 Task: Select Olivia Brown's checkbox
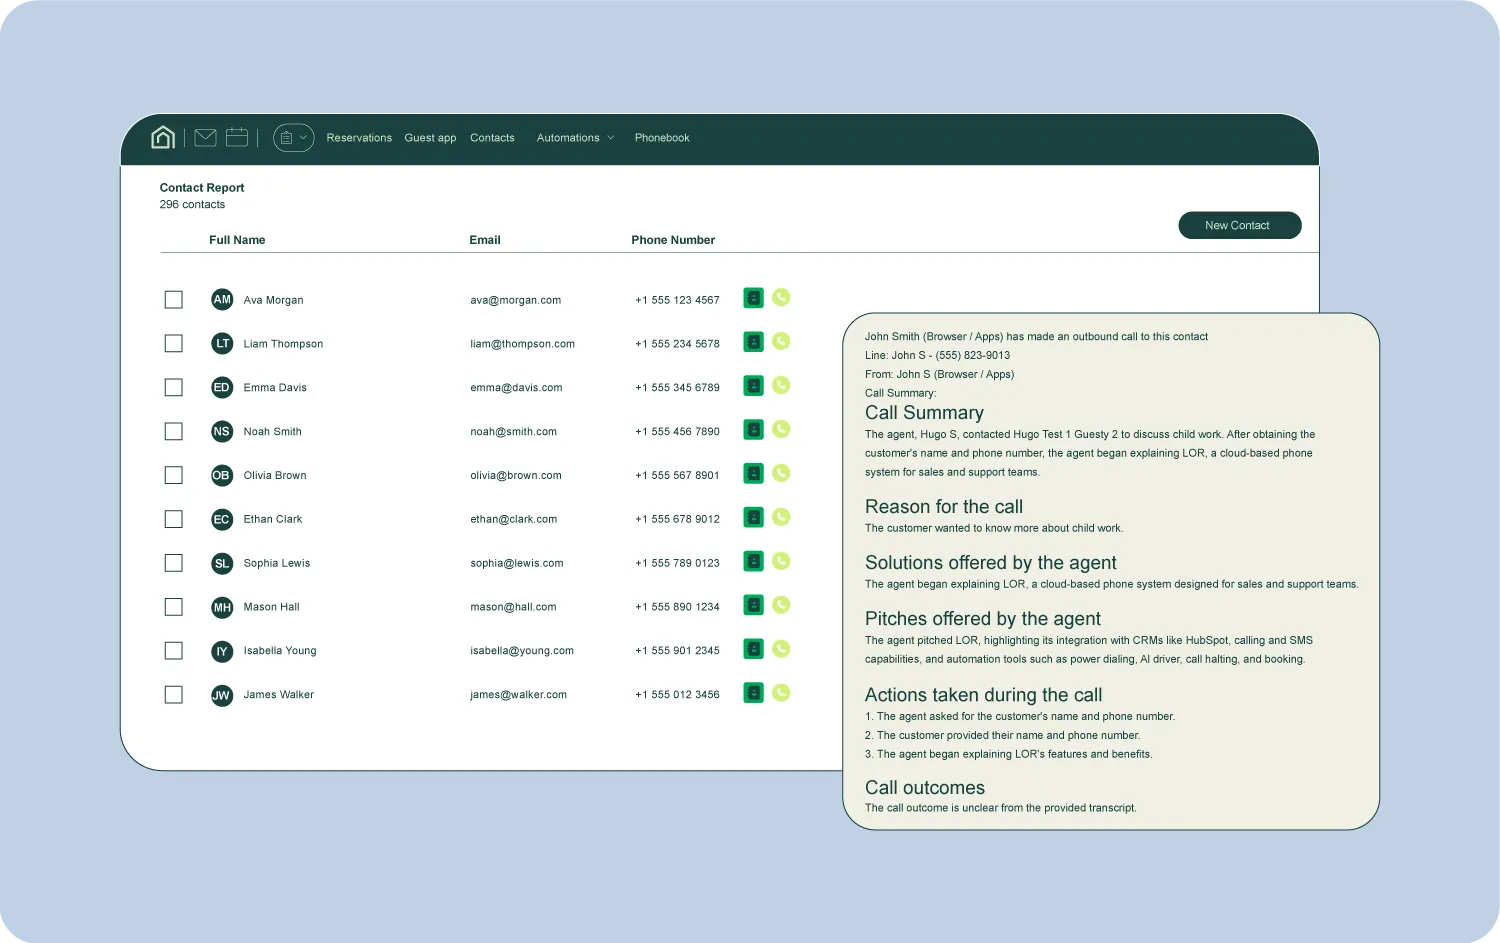174,476
